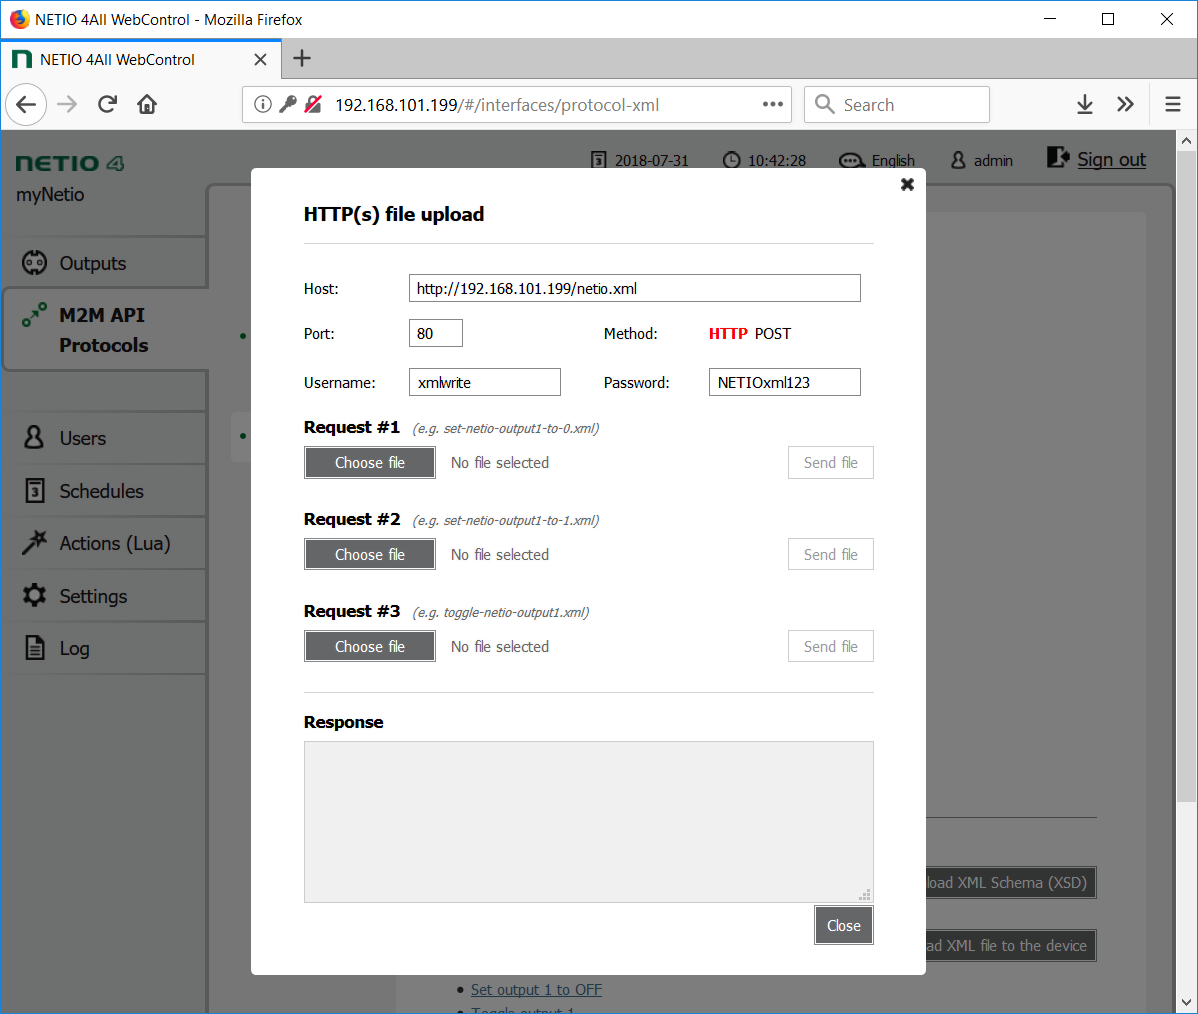1198x1014 pixels.
Task: Open the Firefox downloads arrow icon
Action: click(x=1084, y=104)
